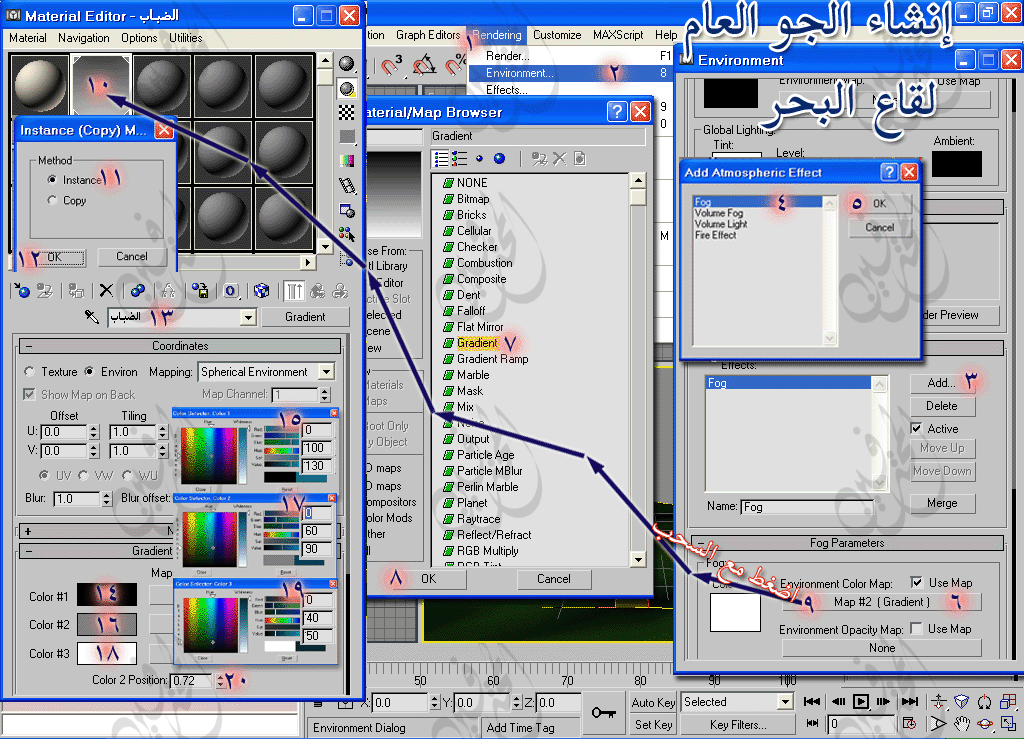Screen dimensions: 1024x739
Task: Open the Utilities menu in Material Editor
Action: (185, 38)
